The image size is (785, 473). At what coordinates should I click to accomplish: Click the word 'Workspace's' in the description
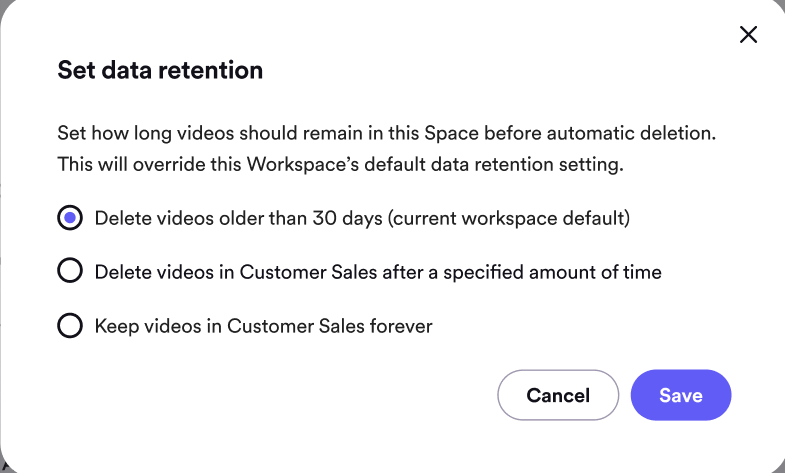tap(303, 164)
